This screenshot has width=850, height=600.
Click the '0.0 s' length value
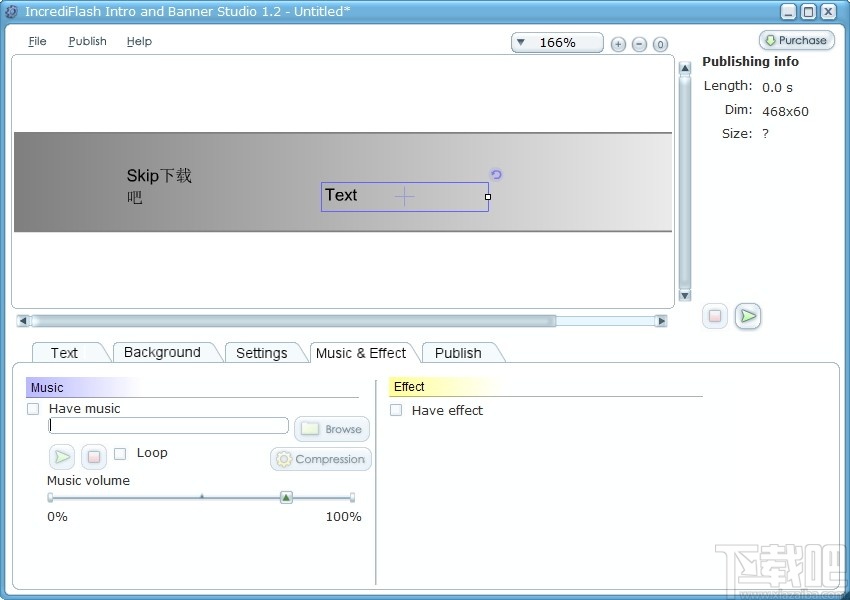pos(777,88)
